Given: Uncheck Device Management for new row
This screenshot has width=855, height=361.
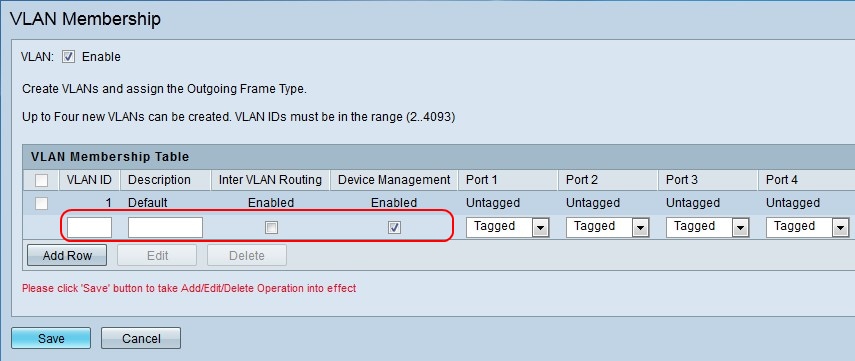Looking at the screenshot, I should coord(394,227).
